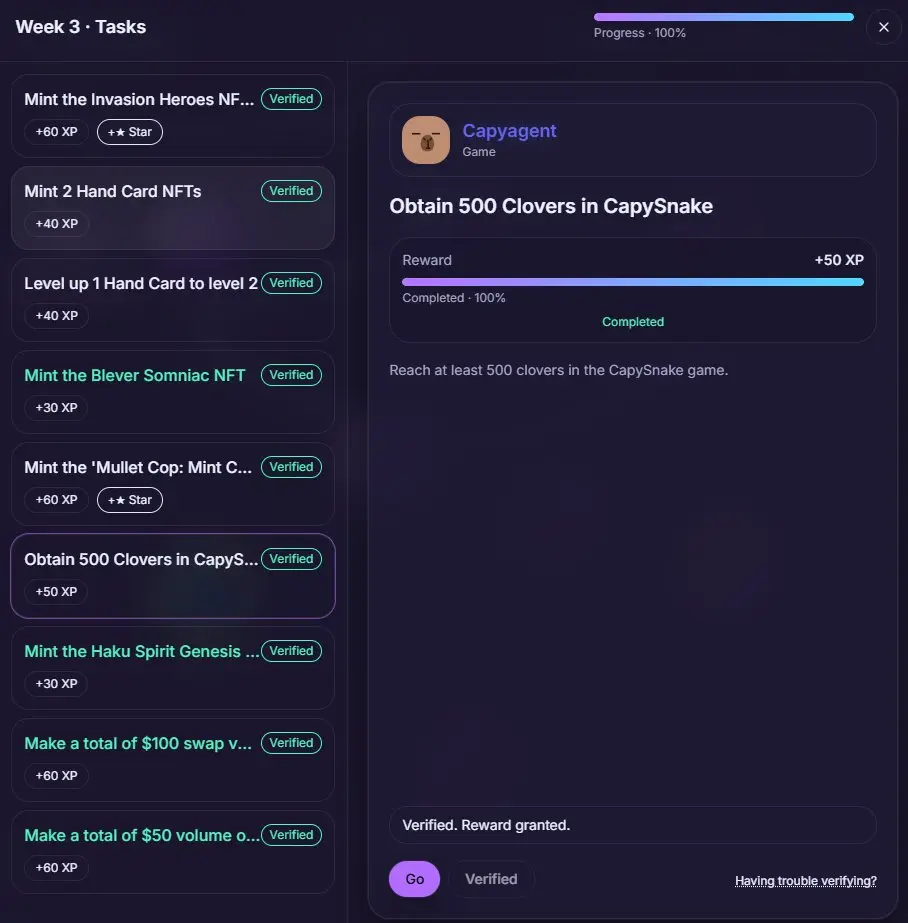Click the Star badge on Invasion Heroes task

point(129,132)
